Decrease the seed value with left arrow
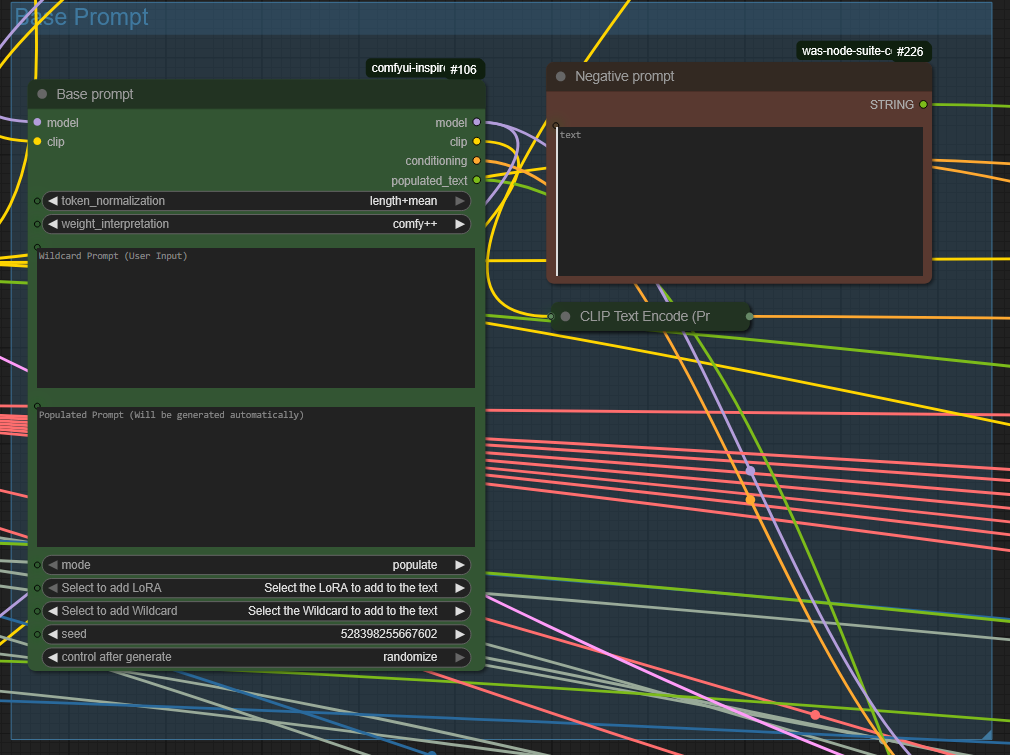The height and width of the screenshot is (755, 1010). coord(53,634)
